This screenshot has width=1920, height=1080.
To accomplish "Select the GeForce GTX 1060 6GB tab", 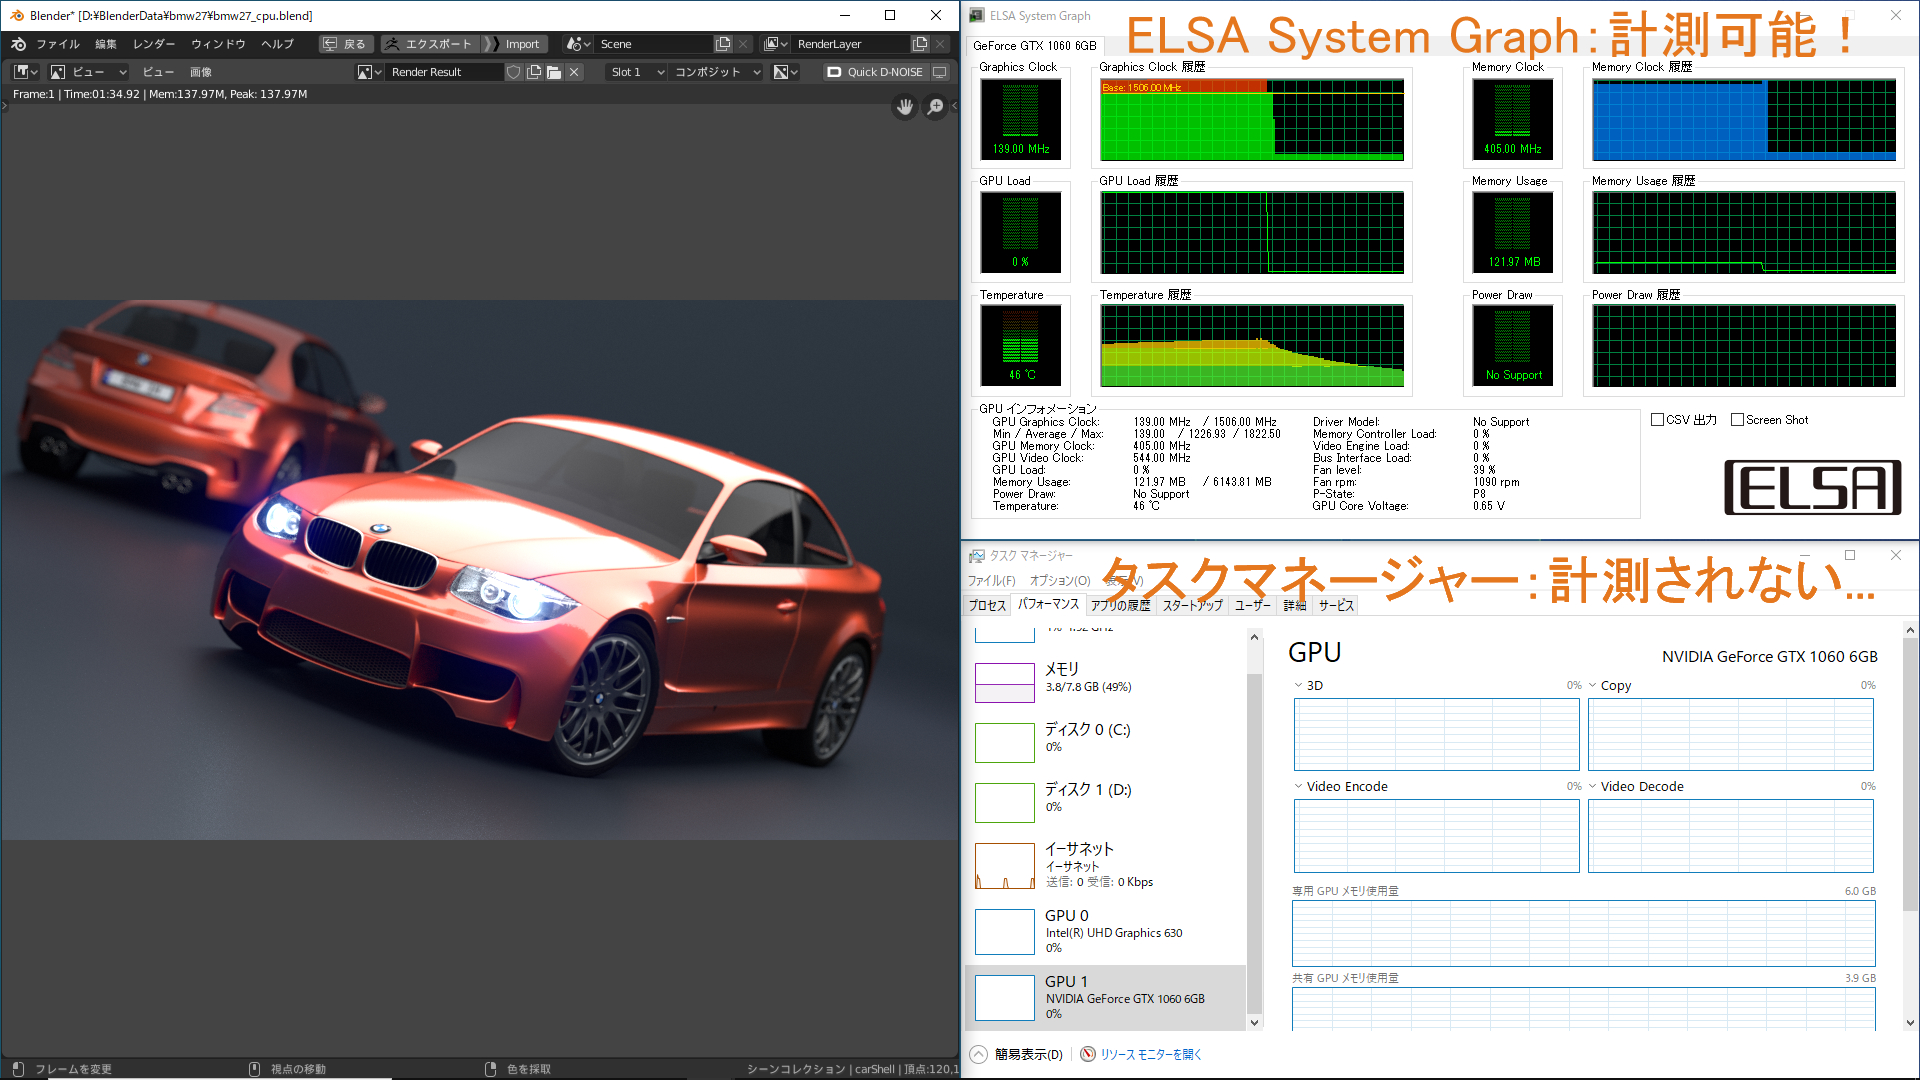I will coord(1035,46).
